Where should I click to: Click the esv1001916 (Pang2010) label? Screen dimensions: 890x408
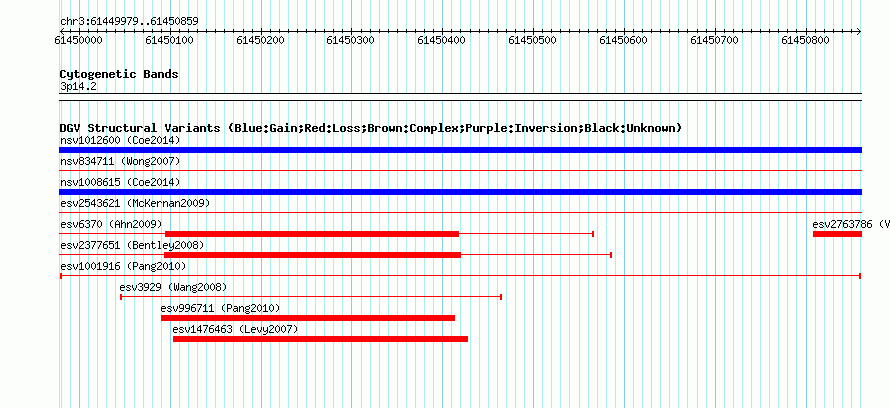[x=123, y=266]
